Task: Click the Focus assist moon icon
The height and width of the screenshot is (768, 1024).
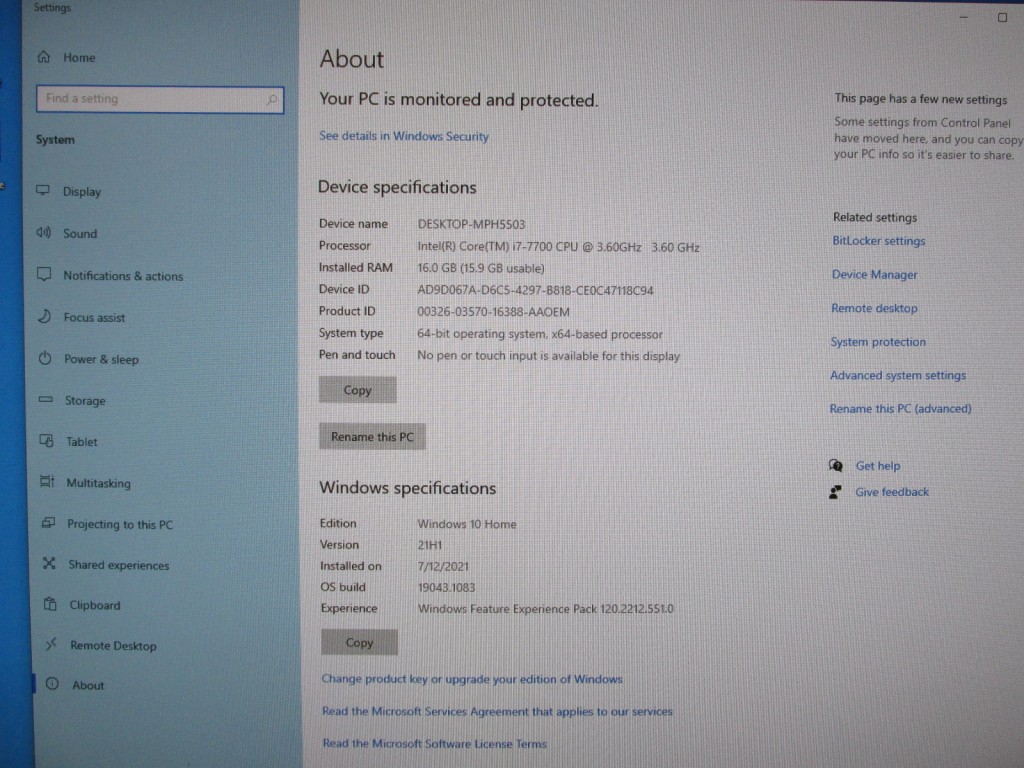Action: [44, 317]
